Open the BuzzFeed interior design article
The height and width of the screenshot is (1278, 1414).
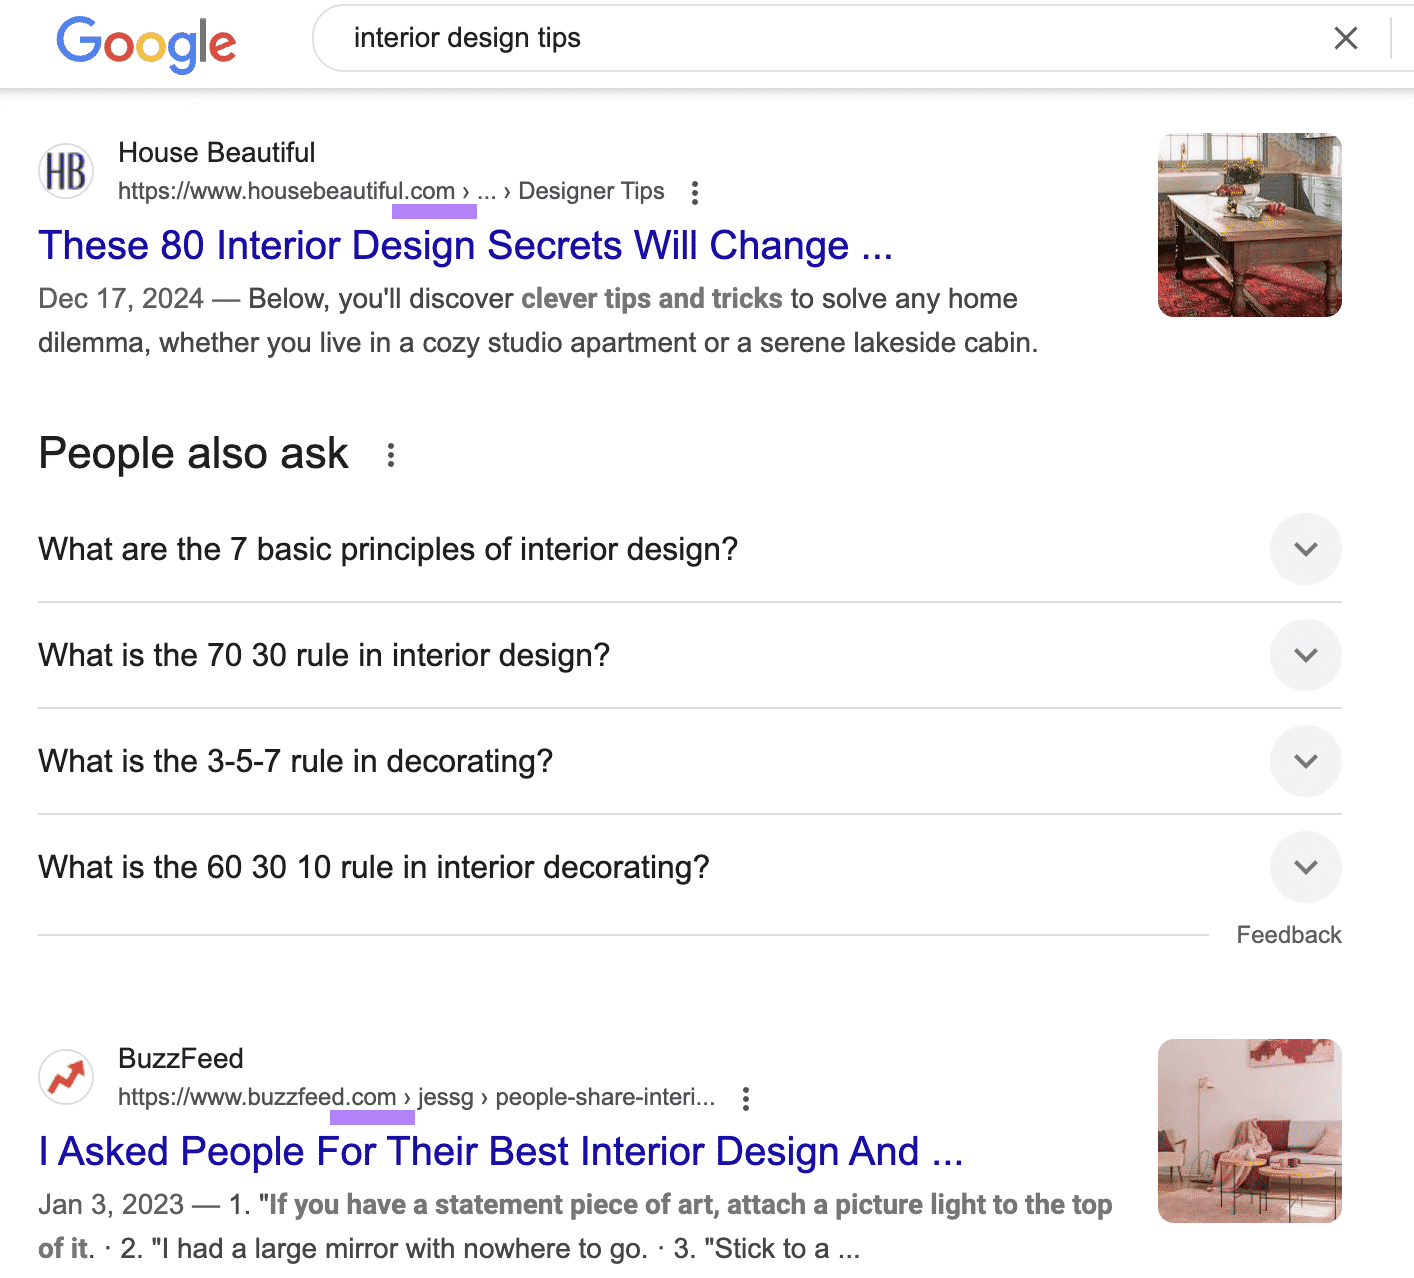[x=500, y=1151]
